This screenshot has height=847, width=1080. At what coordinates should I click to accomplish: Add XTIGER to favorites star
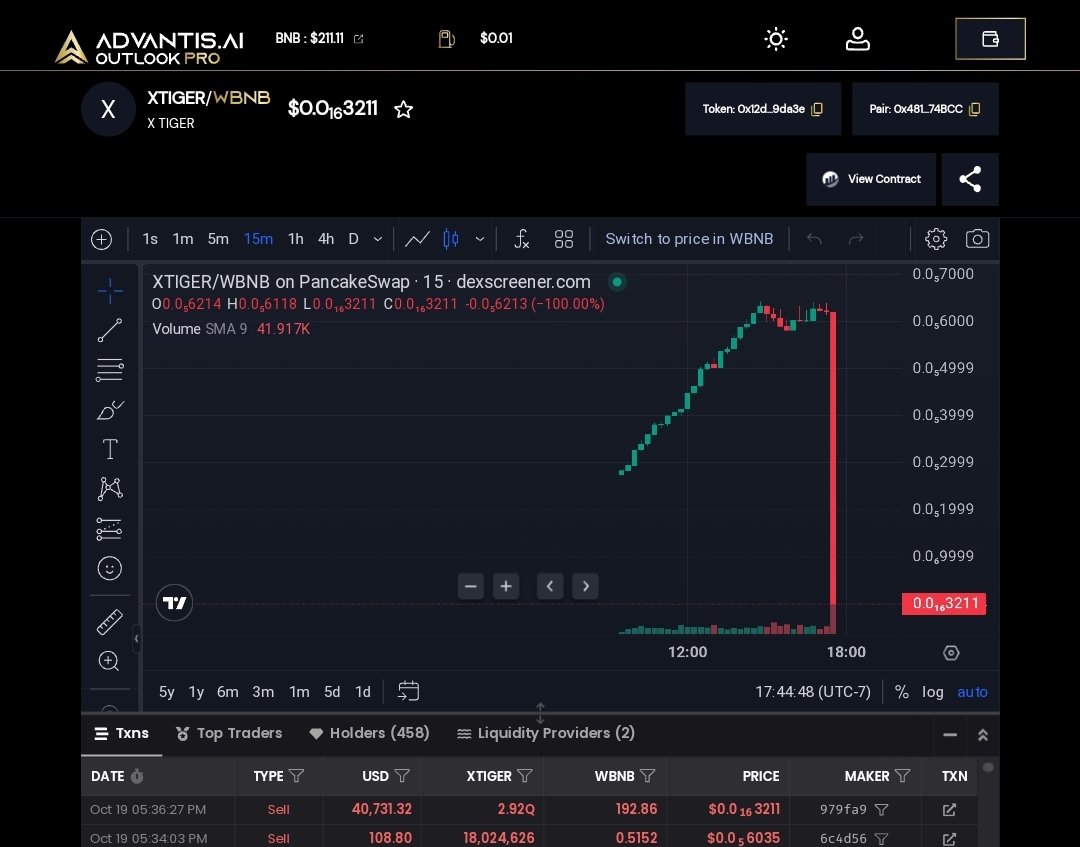pyautogui.click(x=404, y=109)
